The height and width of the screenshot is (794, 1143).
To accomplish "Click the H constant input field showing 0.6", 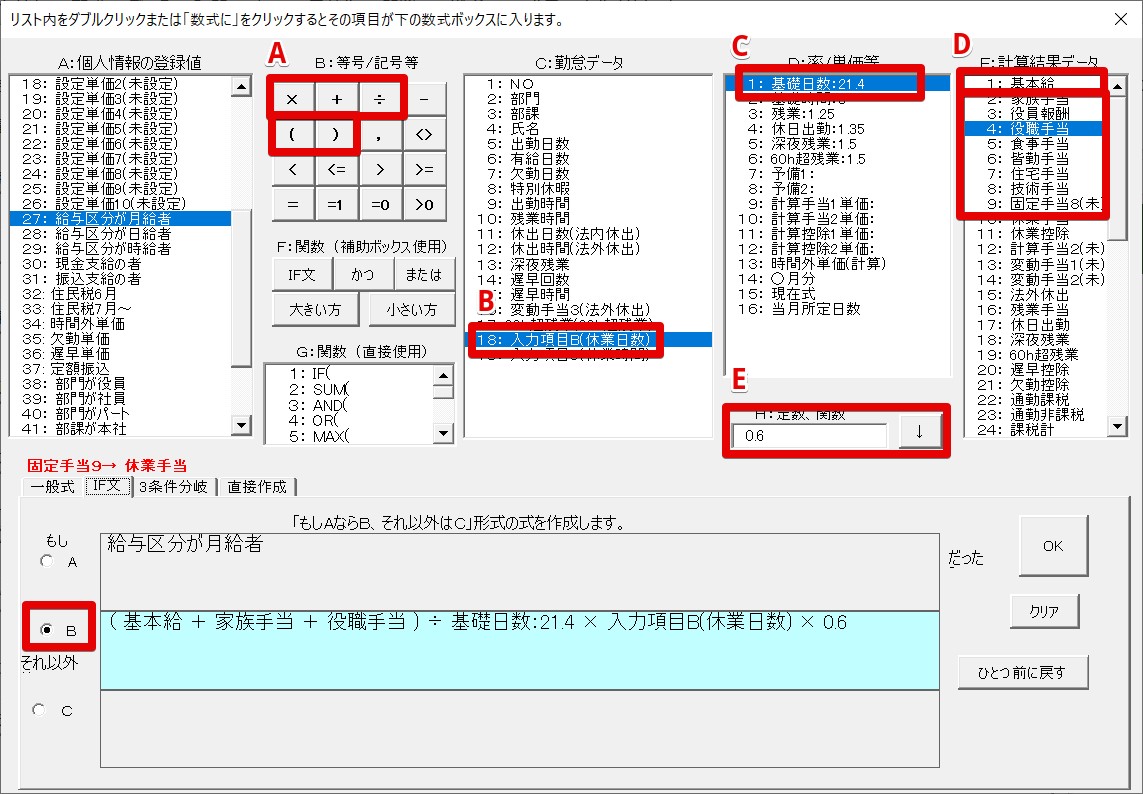I will tap(808, 436).
